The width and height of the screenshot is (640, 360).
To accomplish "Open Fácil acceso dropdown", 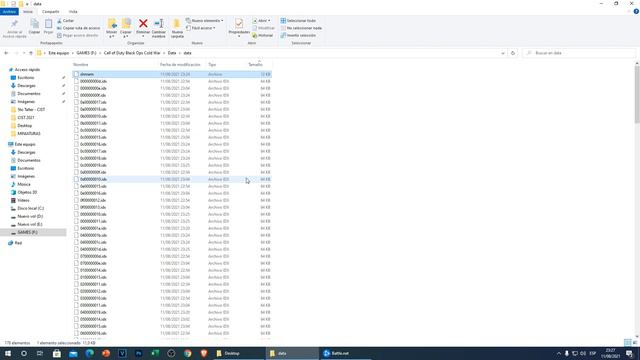I will (201, 28).
